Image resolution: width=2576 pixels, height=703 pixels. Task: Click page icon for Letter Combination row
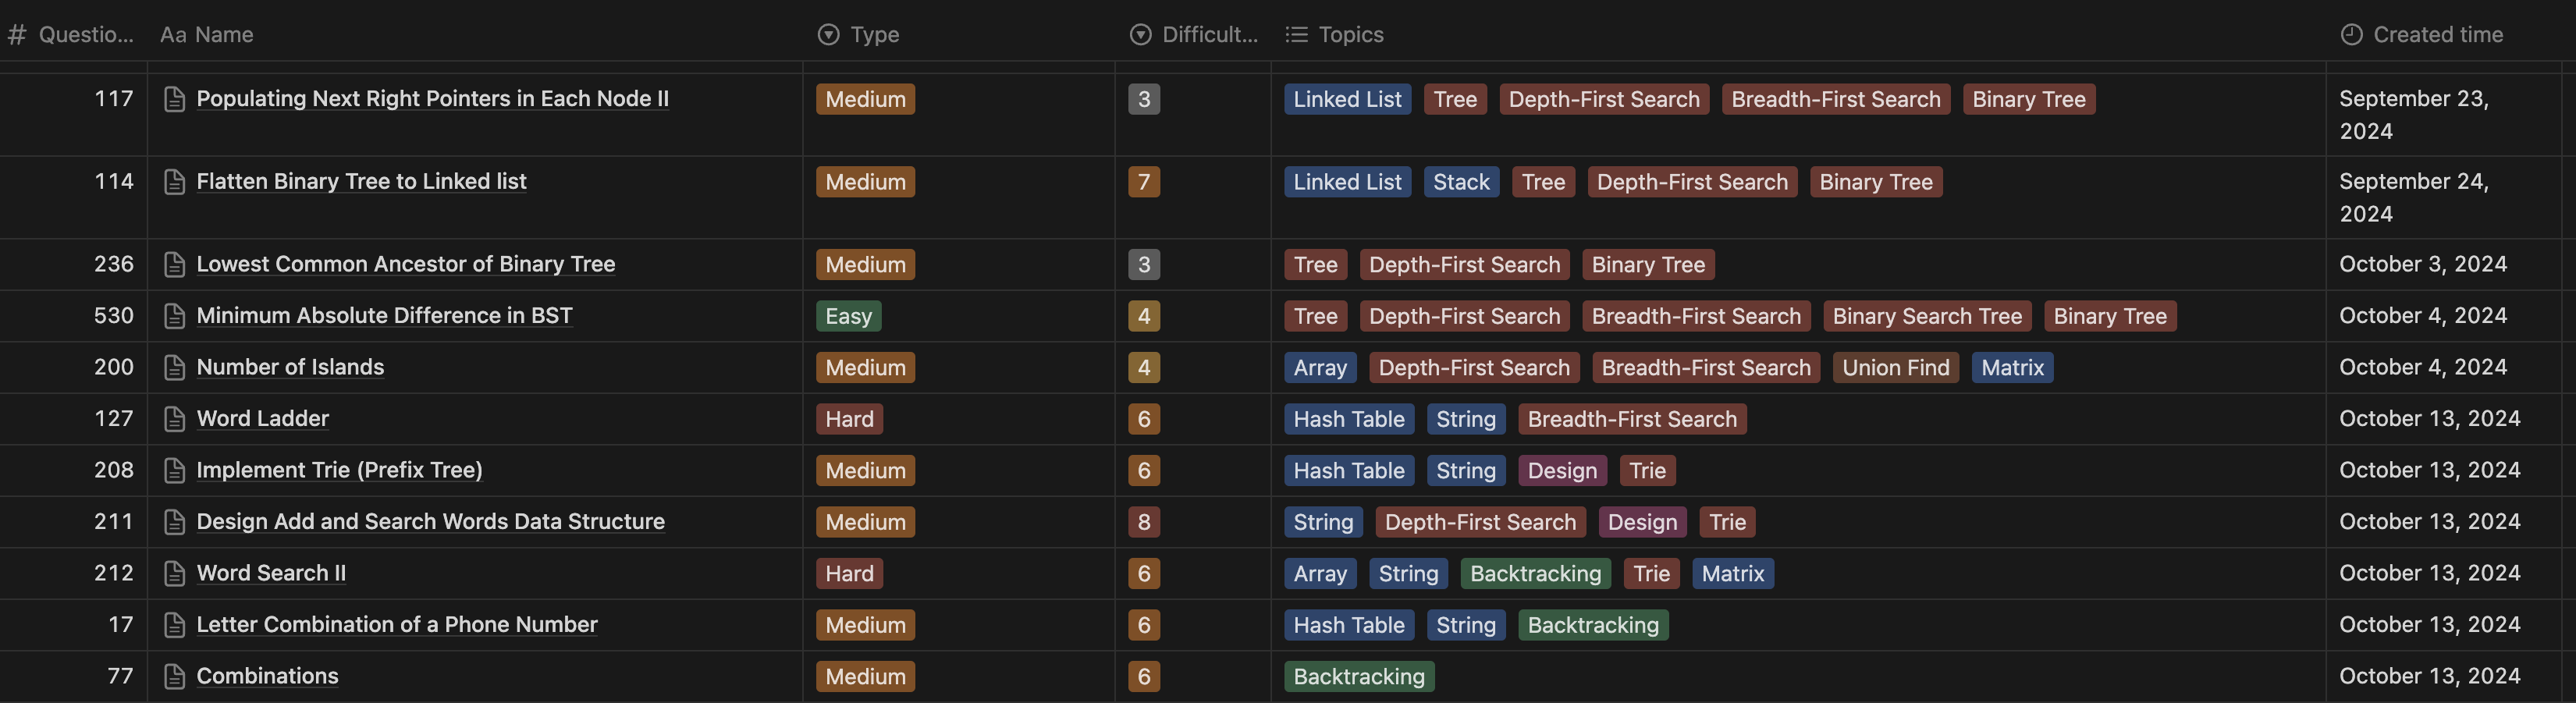pos(174,625)
